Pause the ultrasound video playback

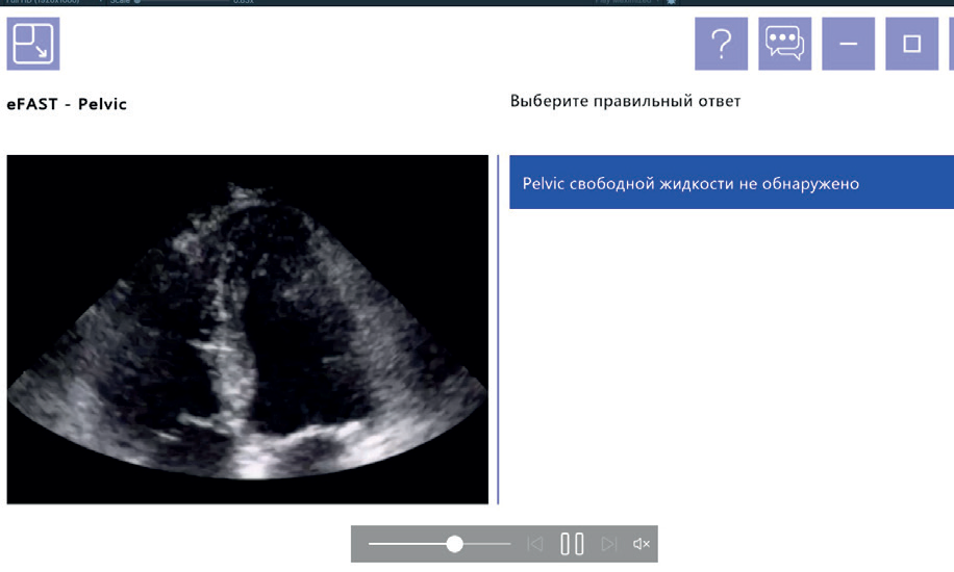[572, 543]
